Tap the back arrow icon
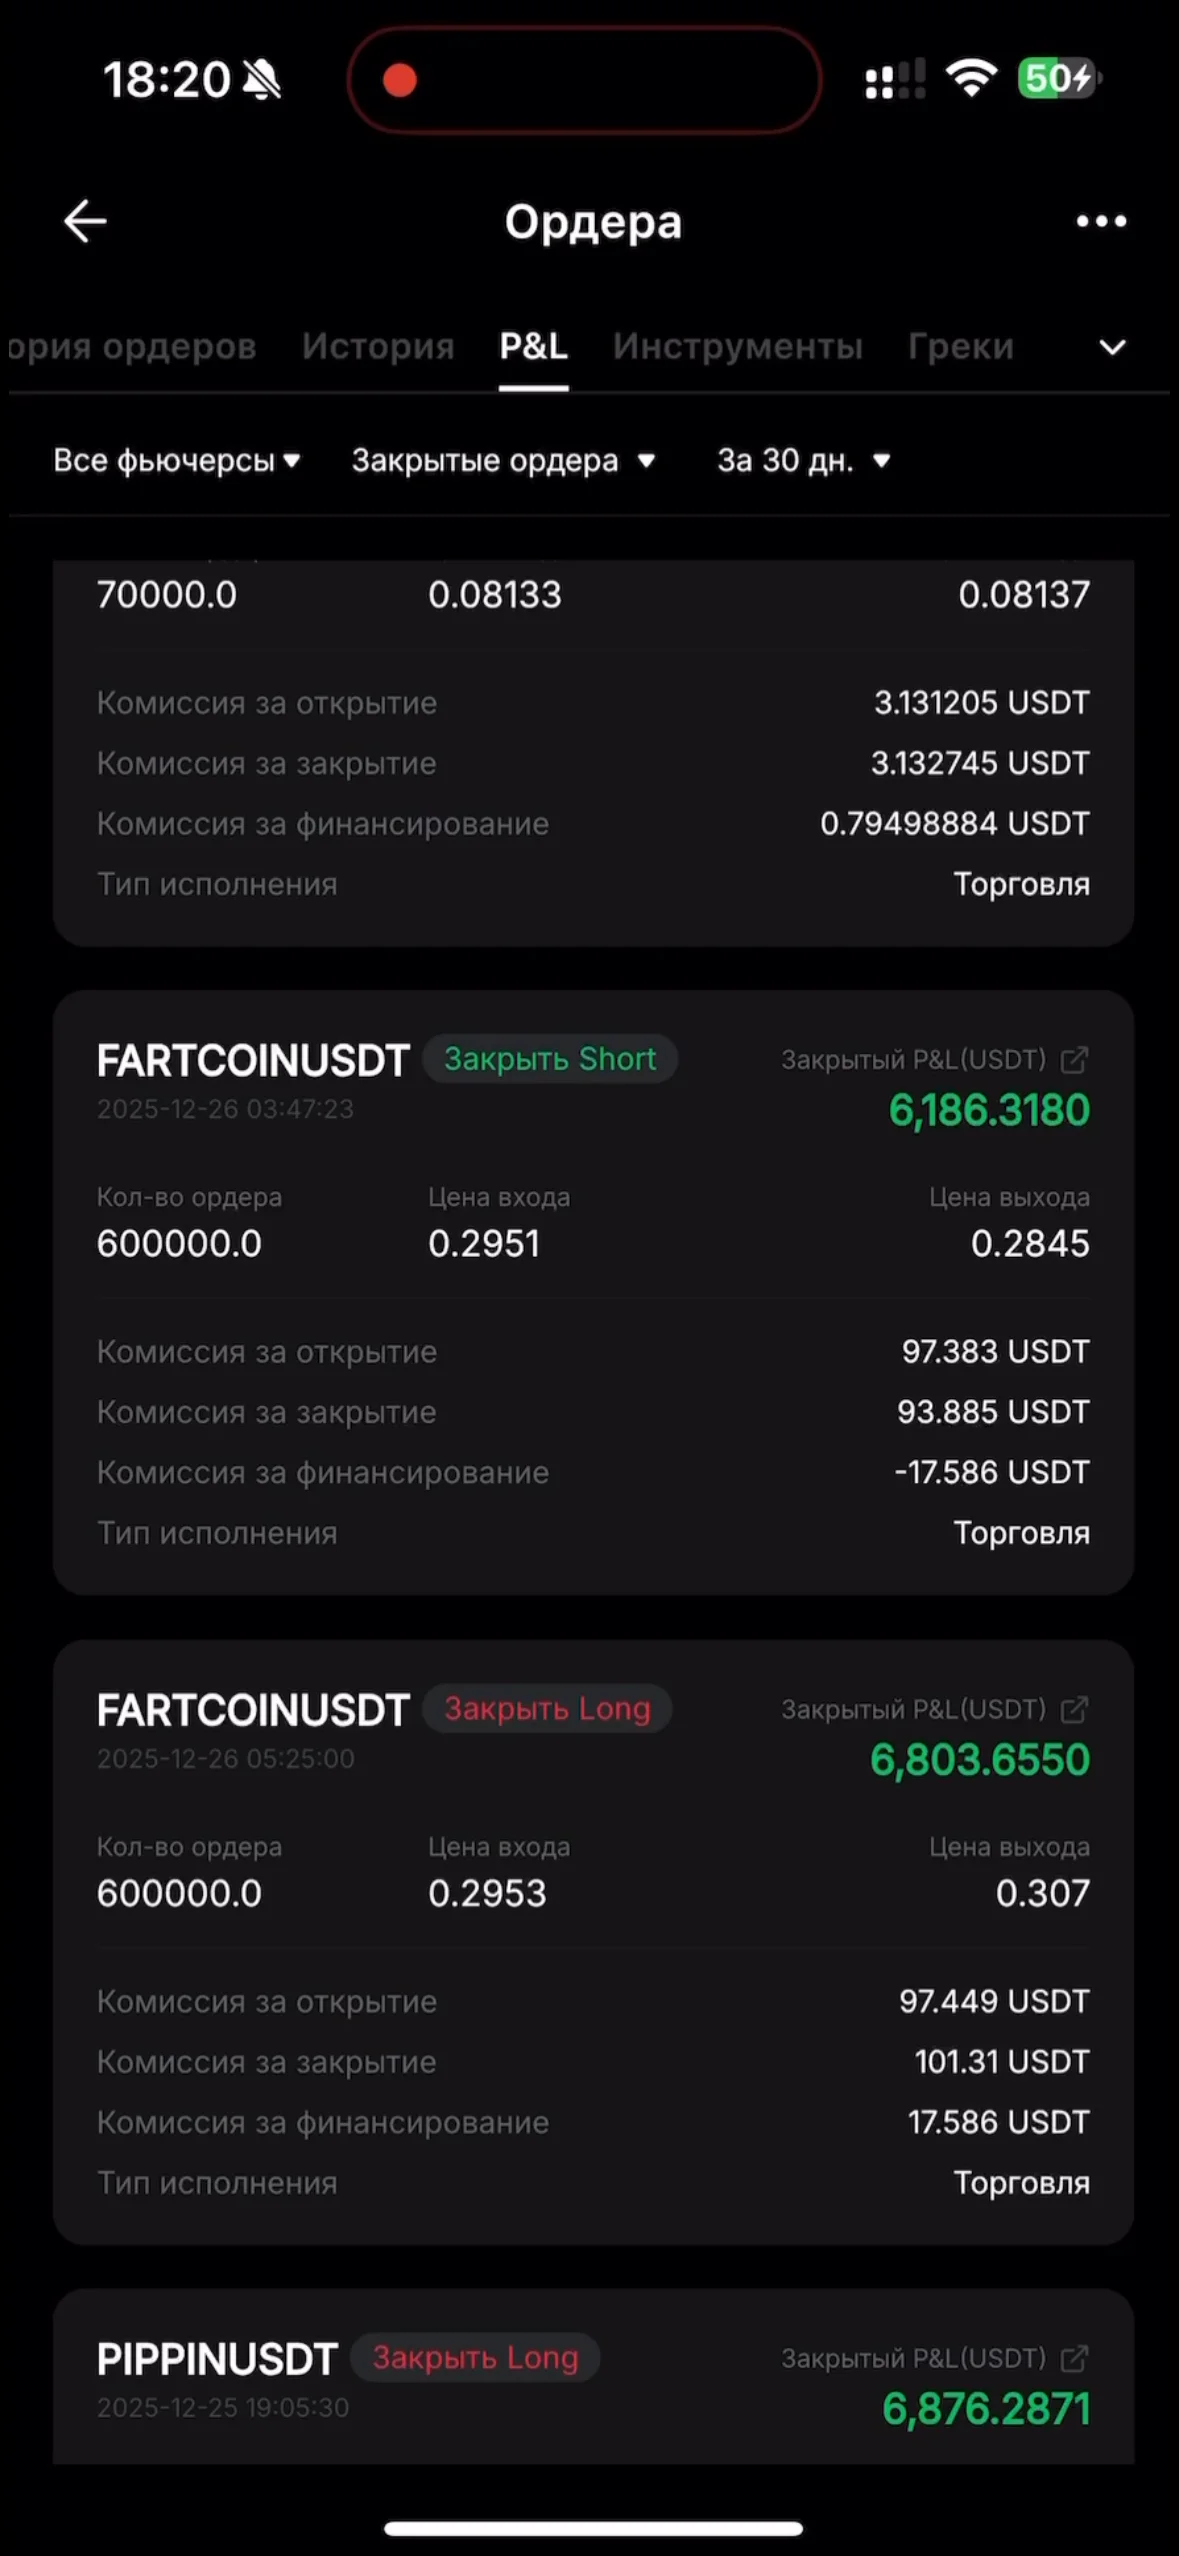The height and width of the screenshot is (2556, 1179). [85, 221]
